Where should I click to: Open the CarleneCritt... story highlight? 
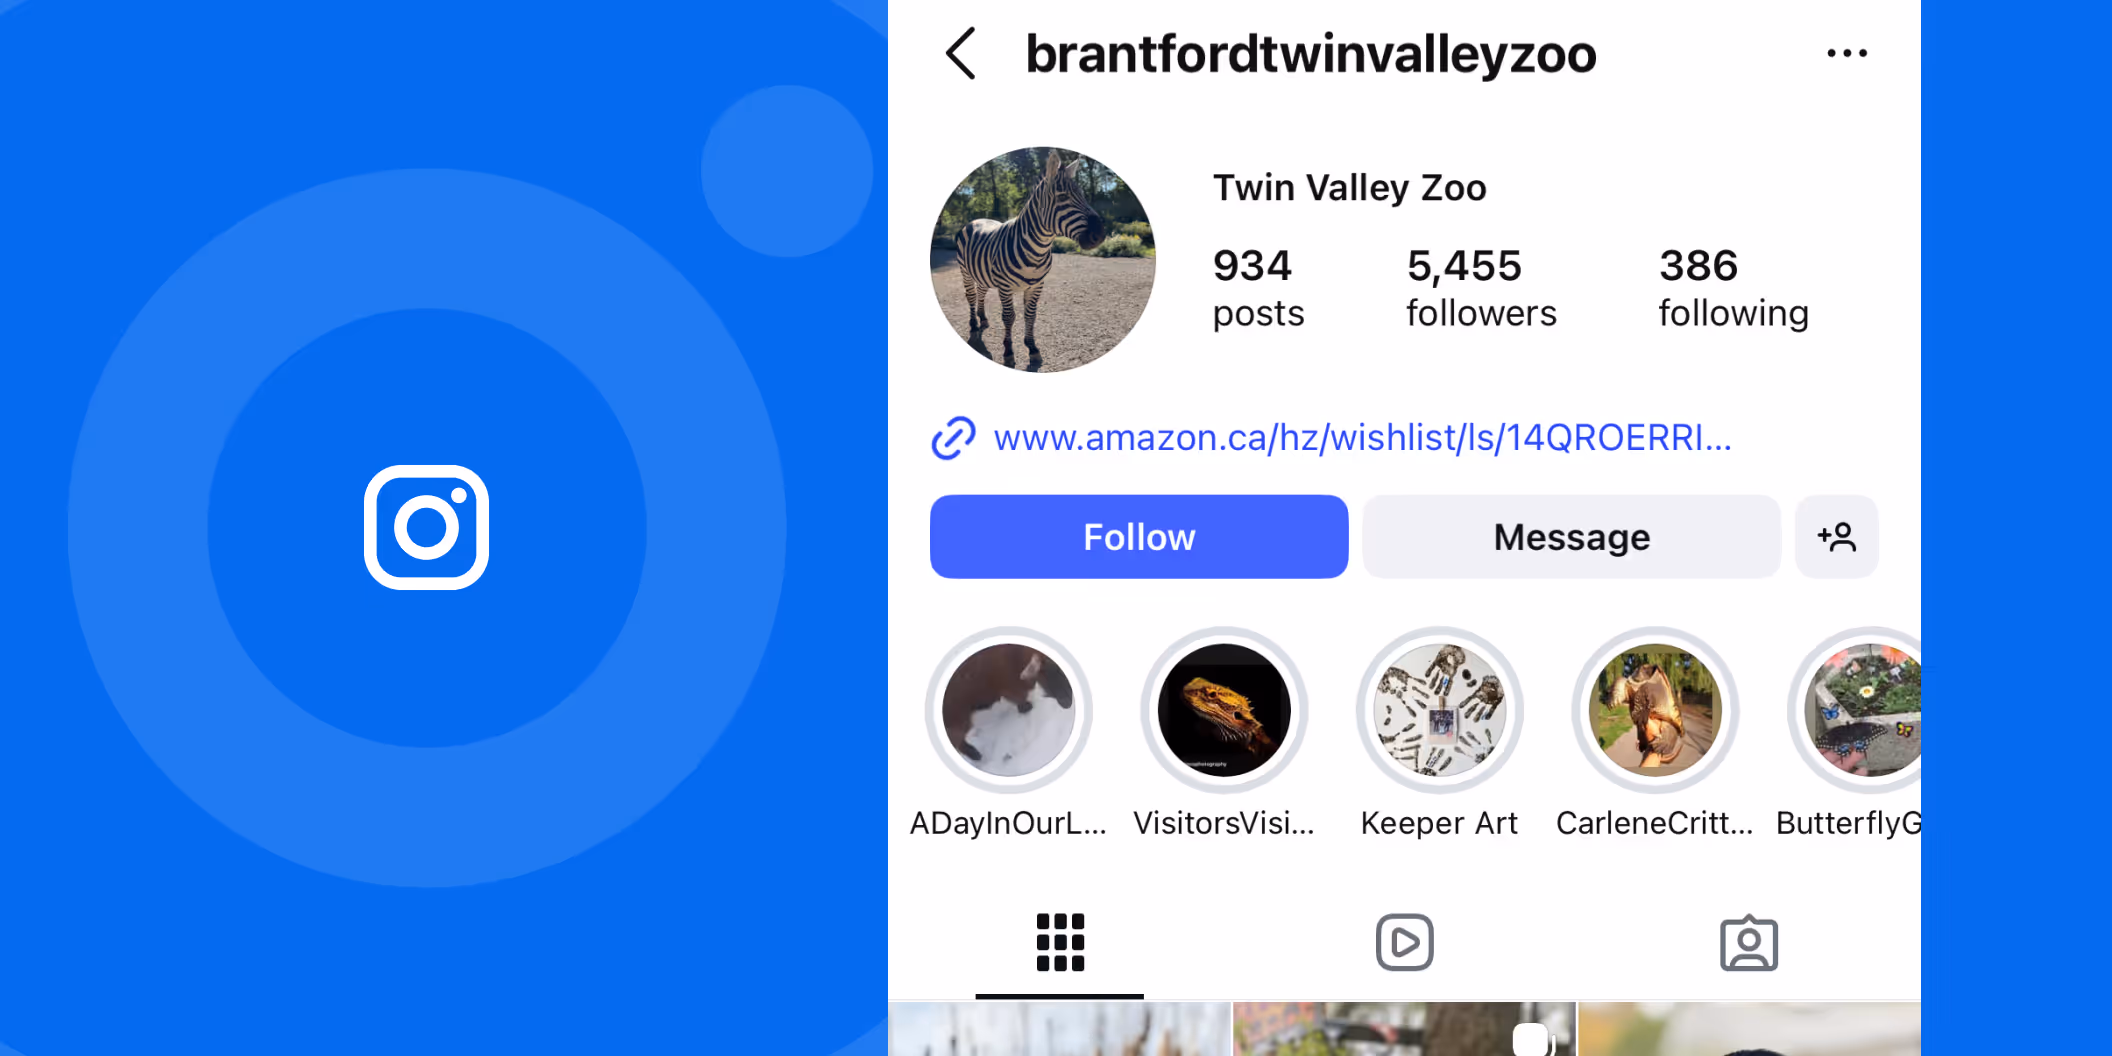pyautogui.click(x=1655, y=710)
